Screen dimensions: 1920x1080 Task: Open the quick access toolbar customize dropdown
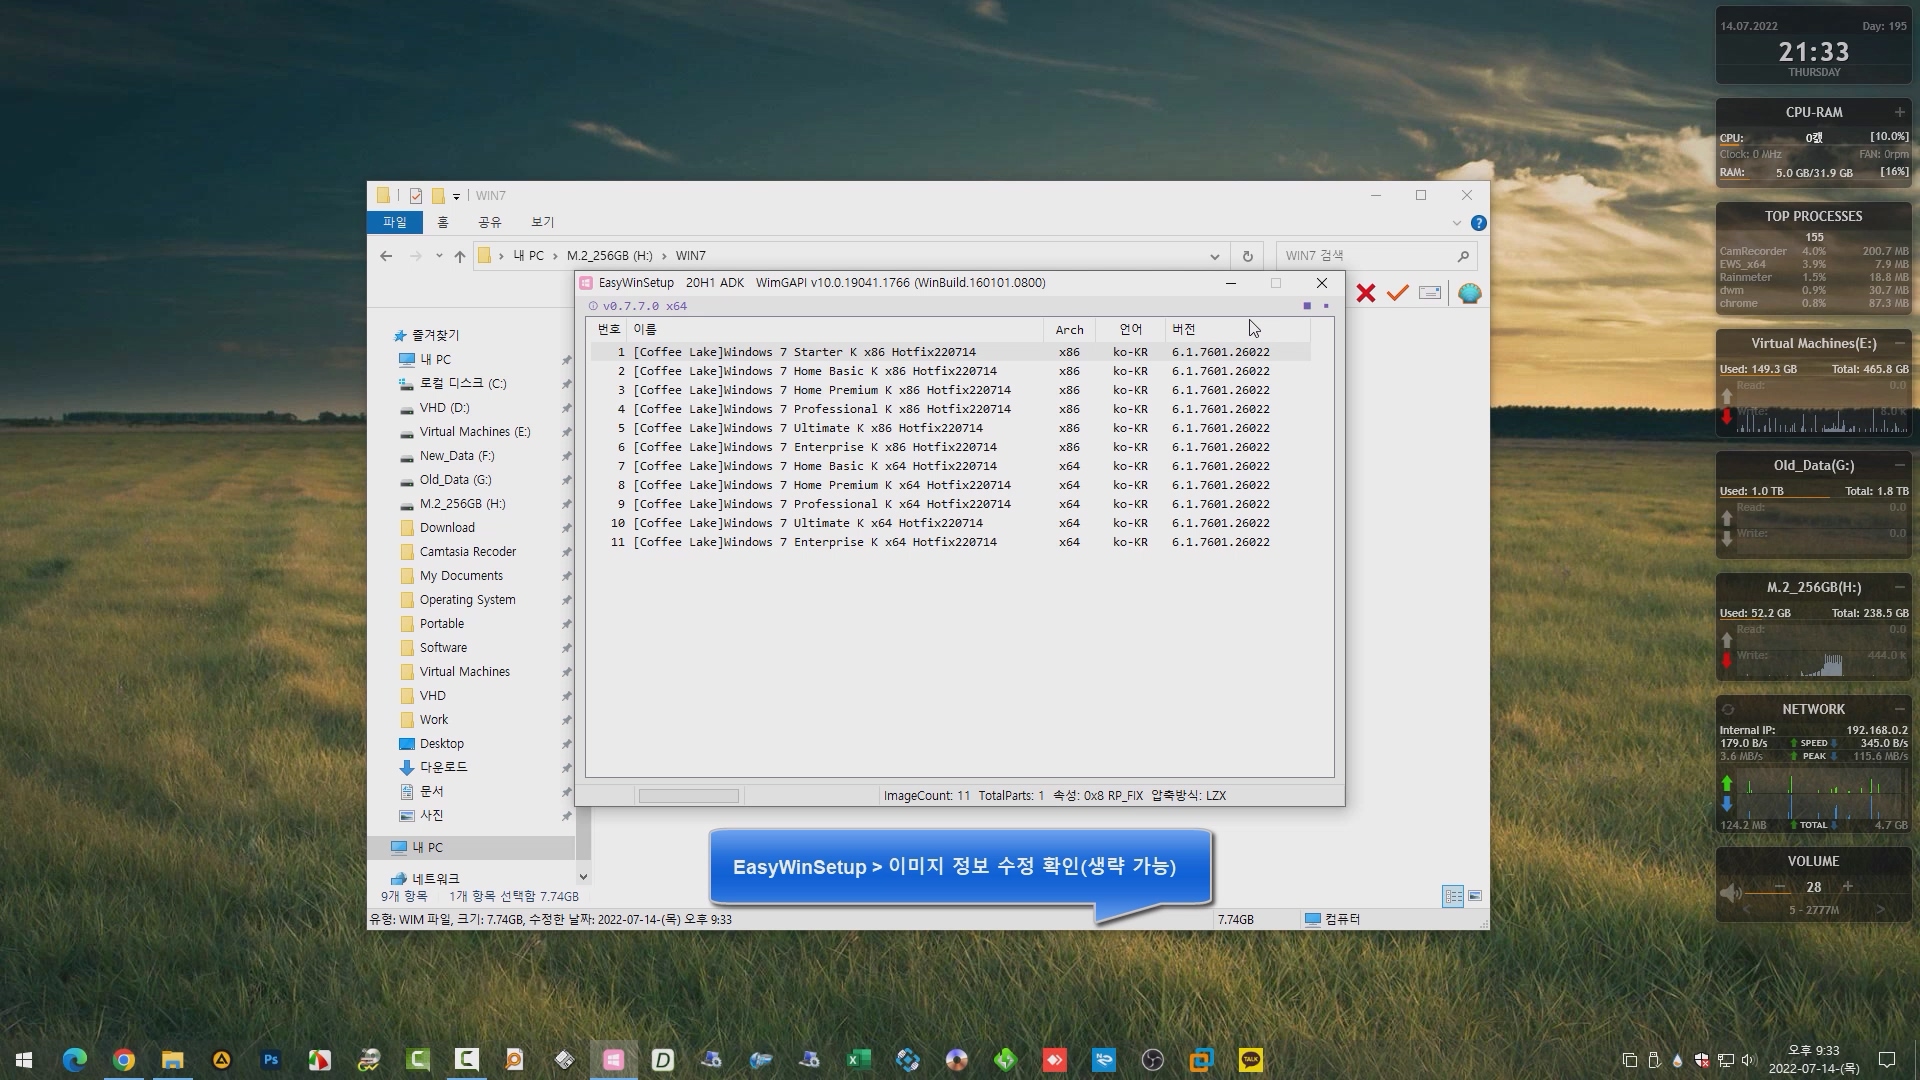(456, 196)
